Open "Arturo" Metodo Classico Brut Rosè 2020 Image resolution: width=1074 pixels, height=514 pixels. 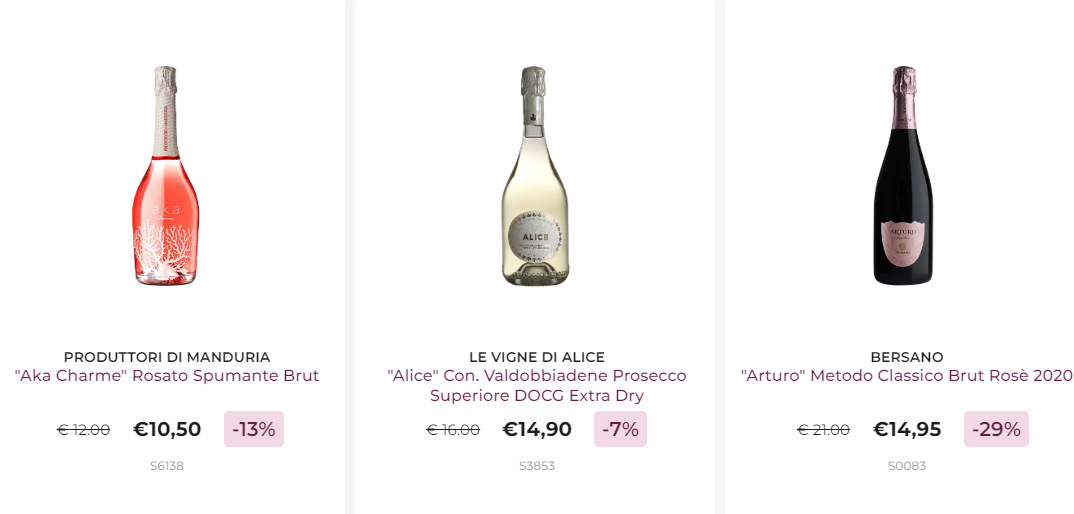pyautogui.click(x=907, y=376)
